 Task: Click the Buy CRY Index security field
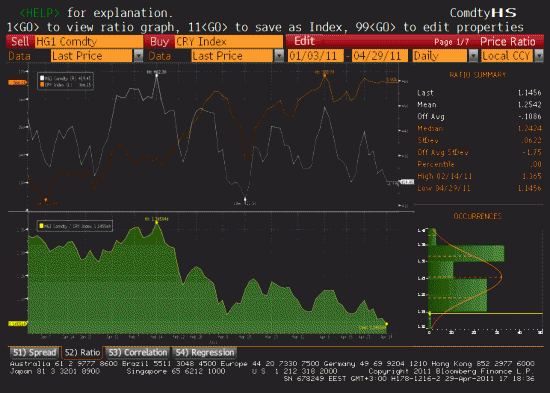coord(229,42)
